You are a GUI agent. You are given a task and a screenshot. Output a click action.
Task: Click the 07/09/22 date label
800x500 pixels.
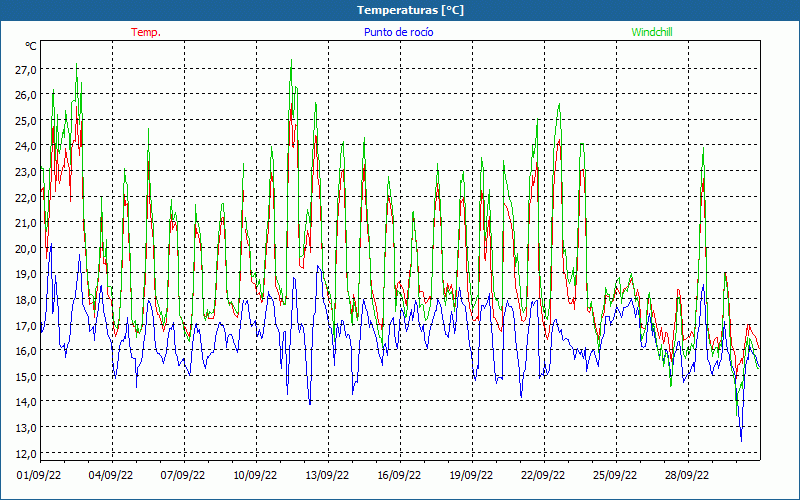click(x=183, y=475)
